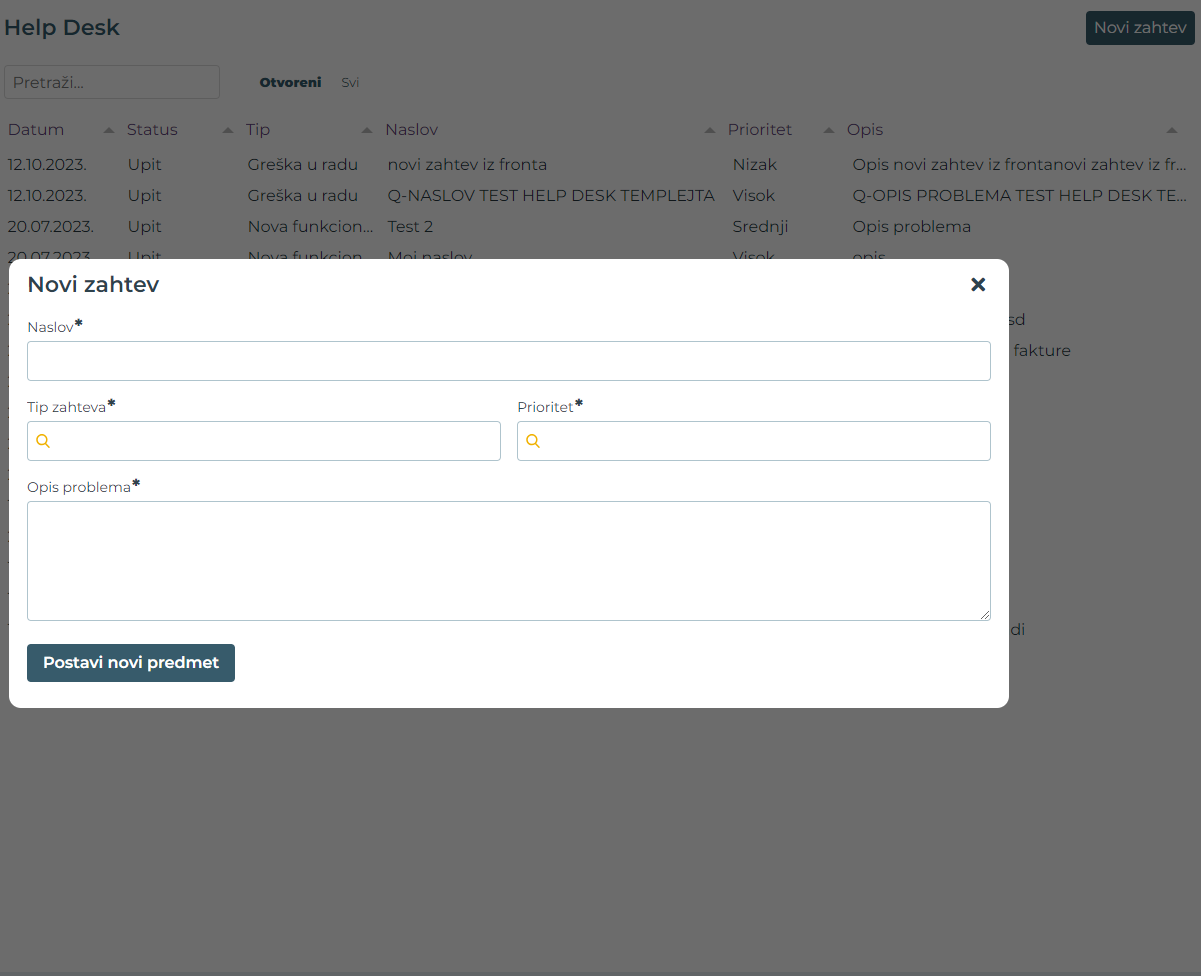This screenshot has width=1201, height=976.
Task: Click the Pretraži search box
Action: tap(112, 82)
